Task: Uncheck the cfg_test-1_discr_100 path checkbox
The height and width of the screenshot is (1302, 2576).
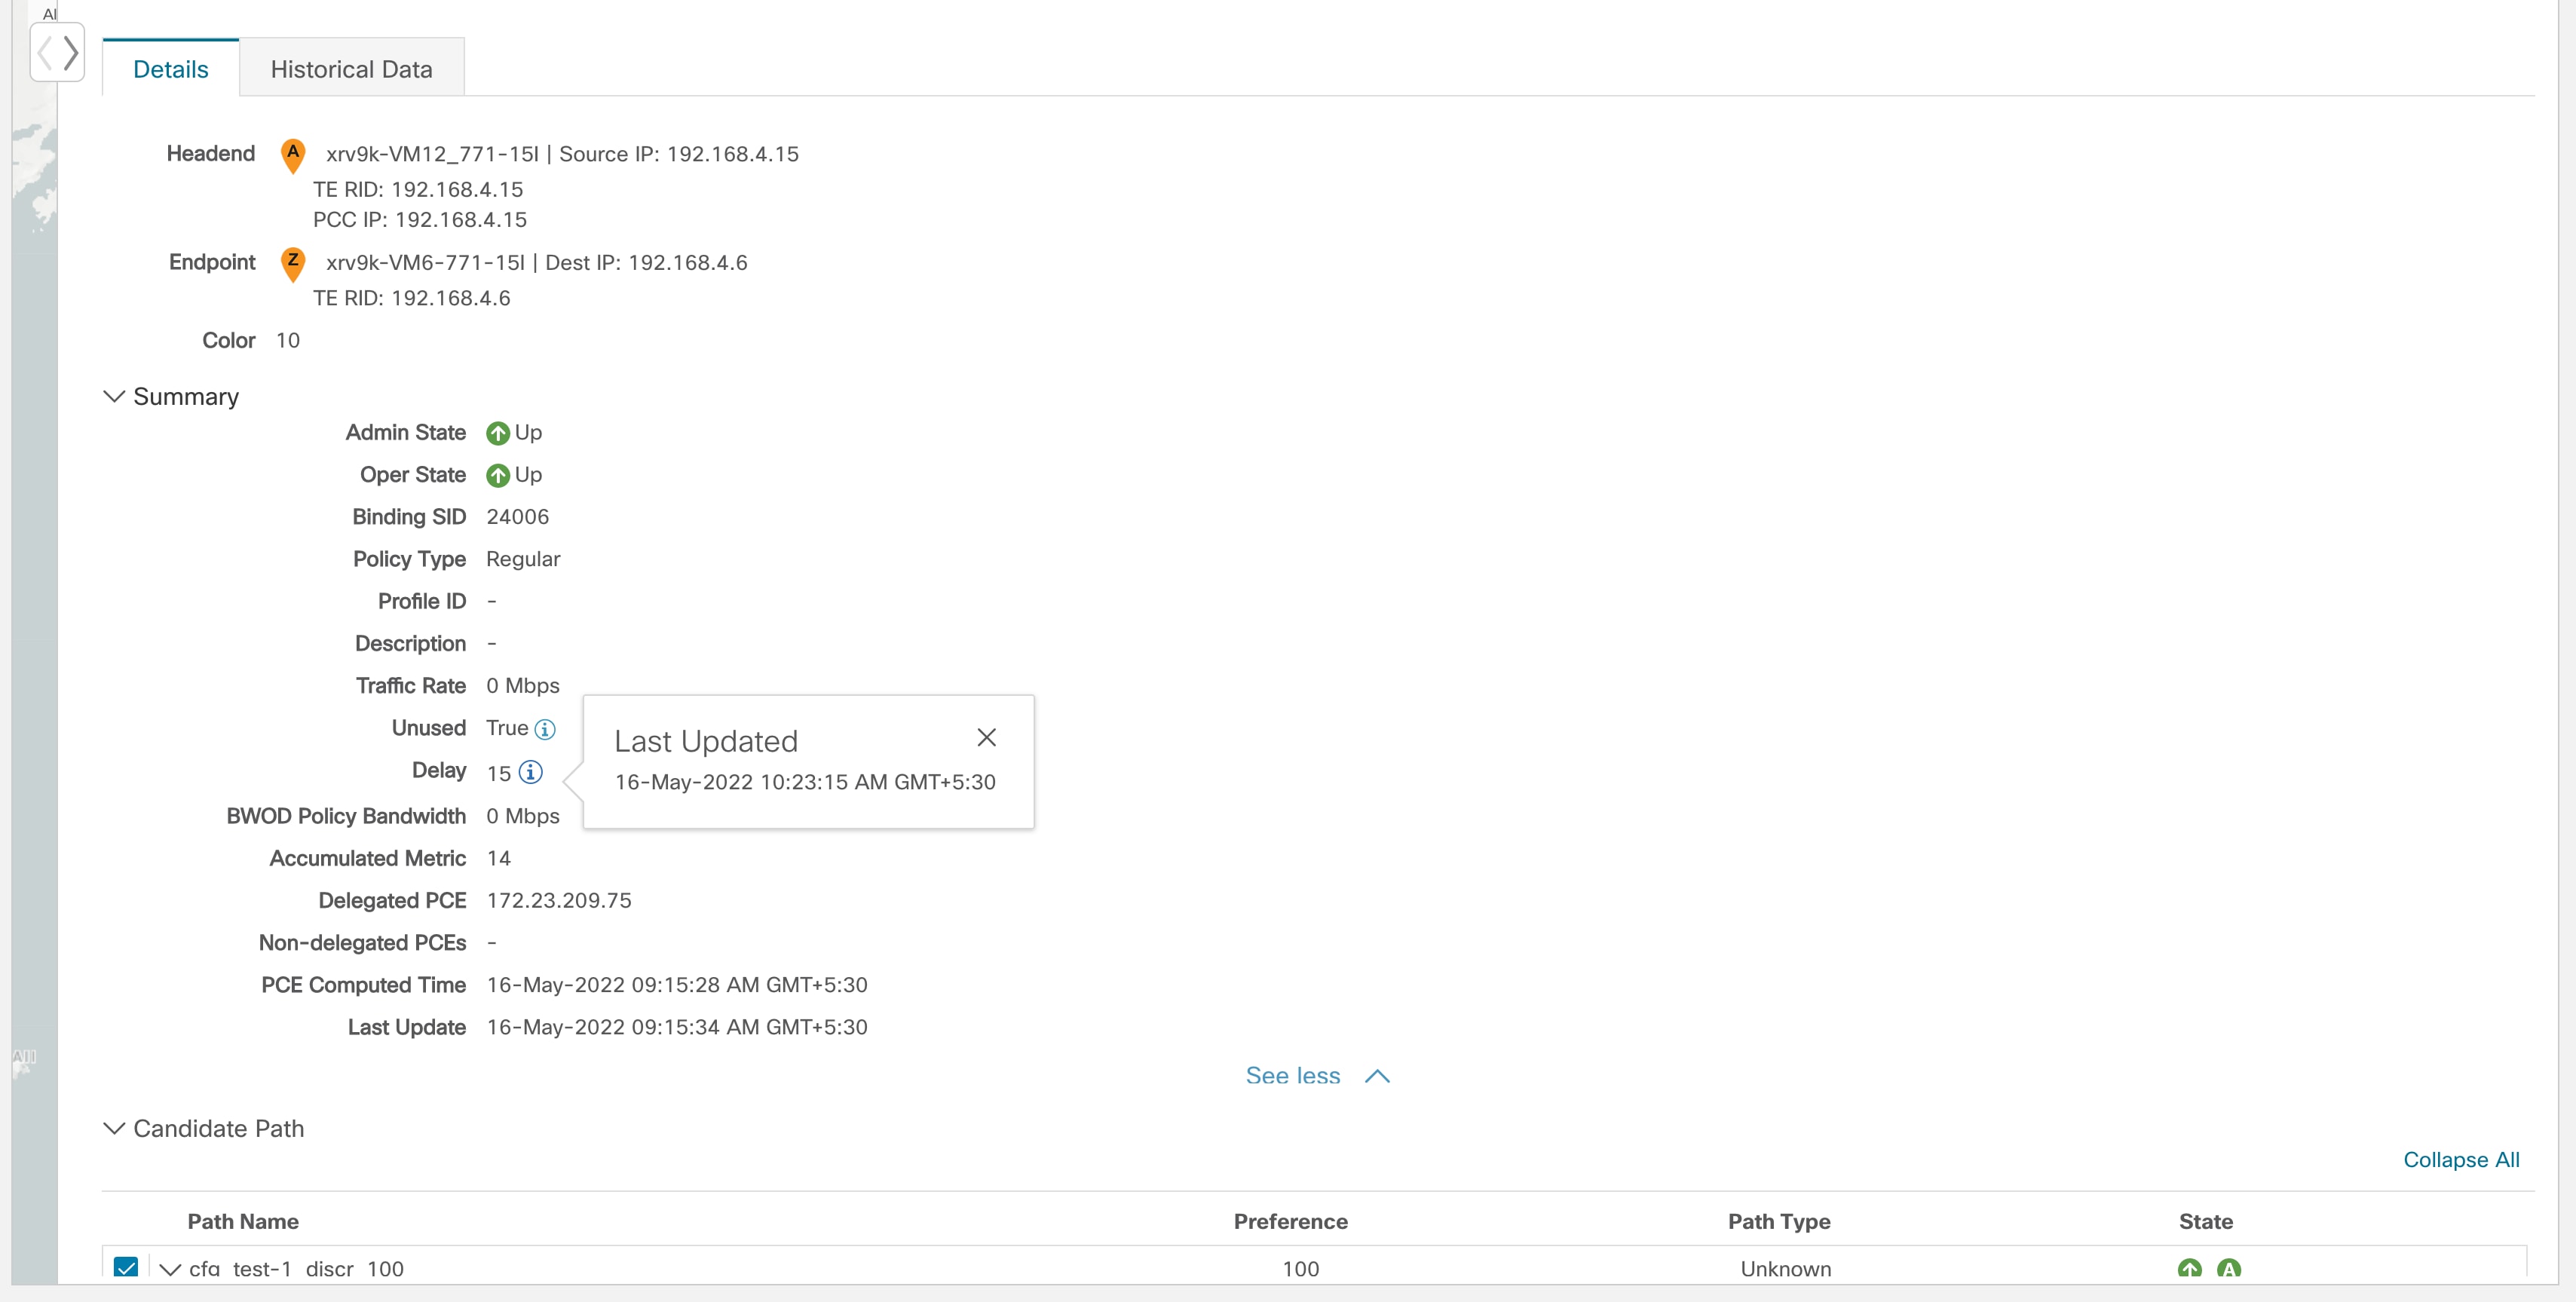Action: 126,1268
